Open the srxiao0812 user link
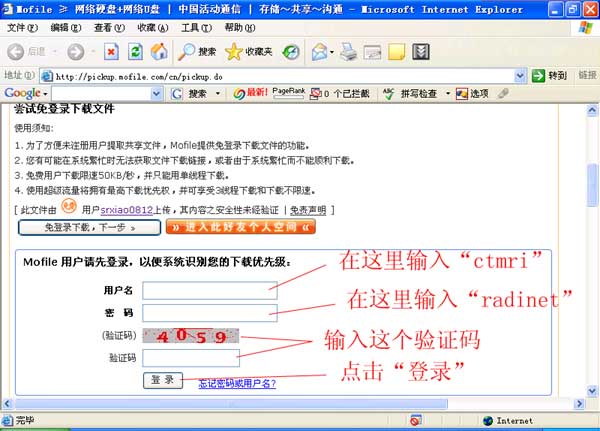The width and height of the screenshot is (600, 431). click(126, 210)
